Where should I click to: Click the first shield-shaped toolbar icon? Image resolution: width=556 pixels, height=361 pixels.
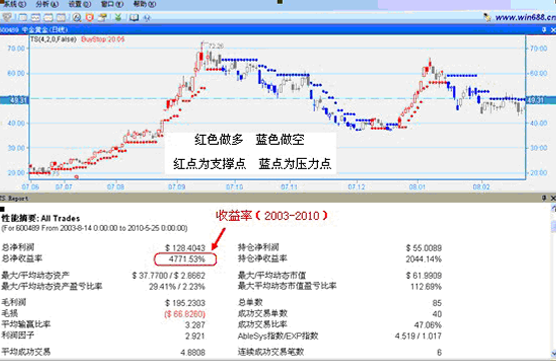tap(7, 17)
